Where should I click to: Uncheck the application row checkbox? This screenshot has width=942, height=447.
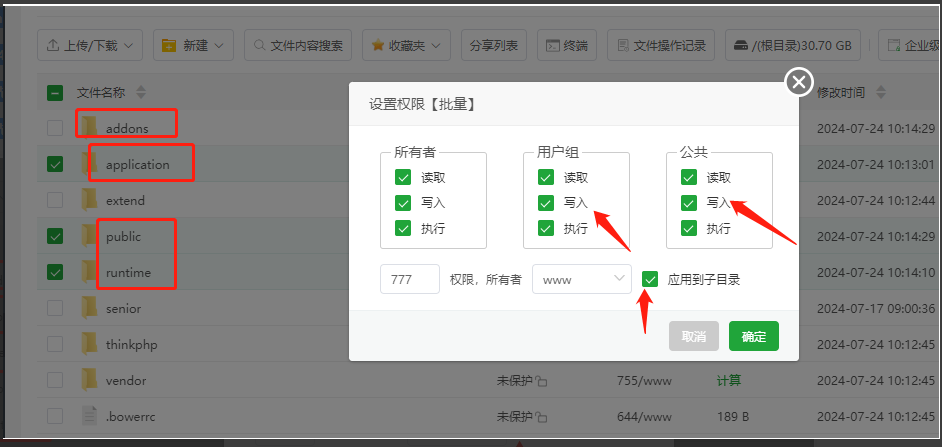[55, 163]
